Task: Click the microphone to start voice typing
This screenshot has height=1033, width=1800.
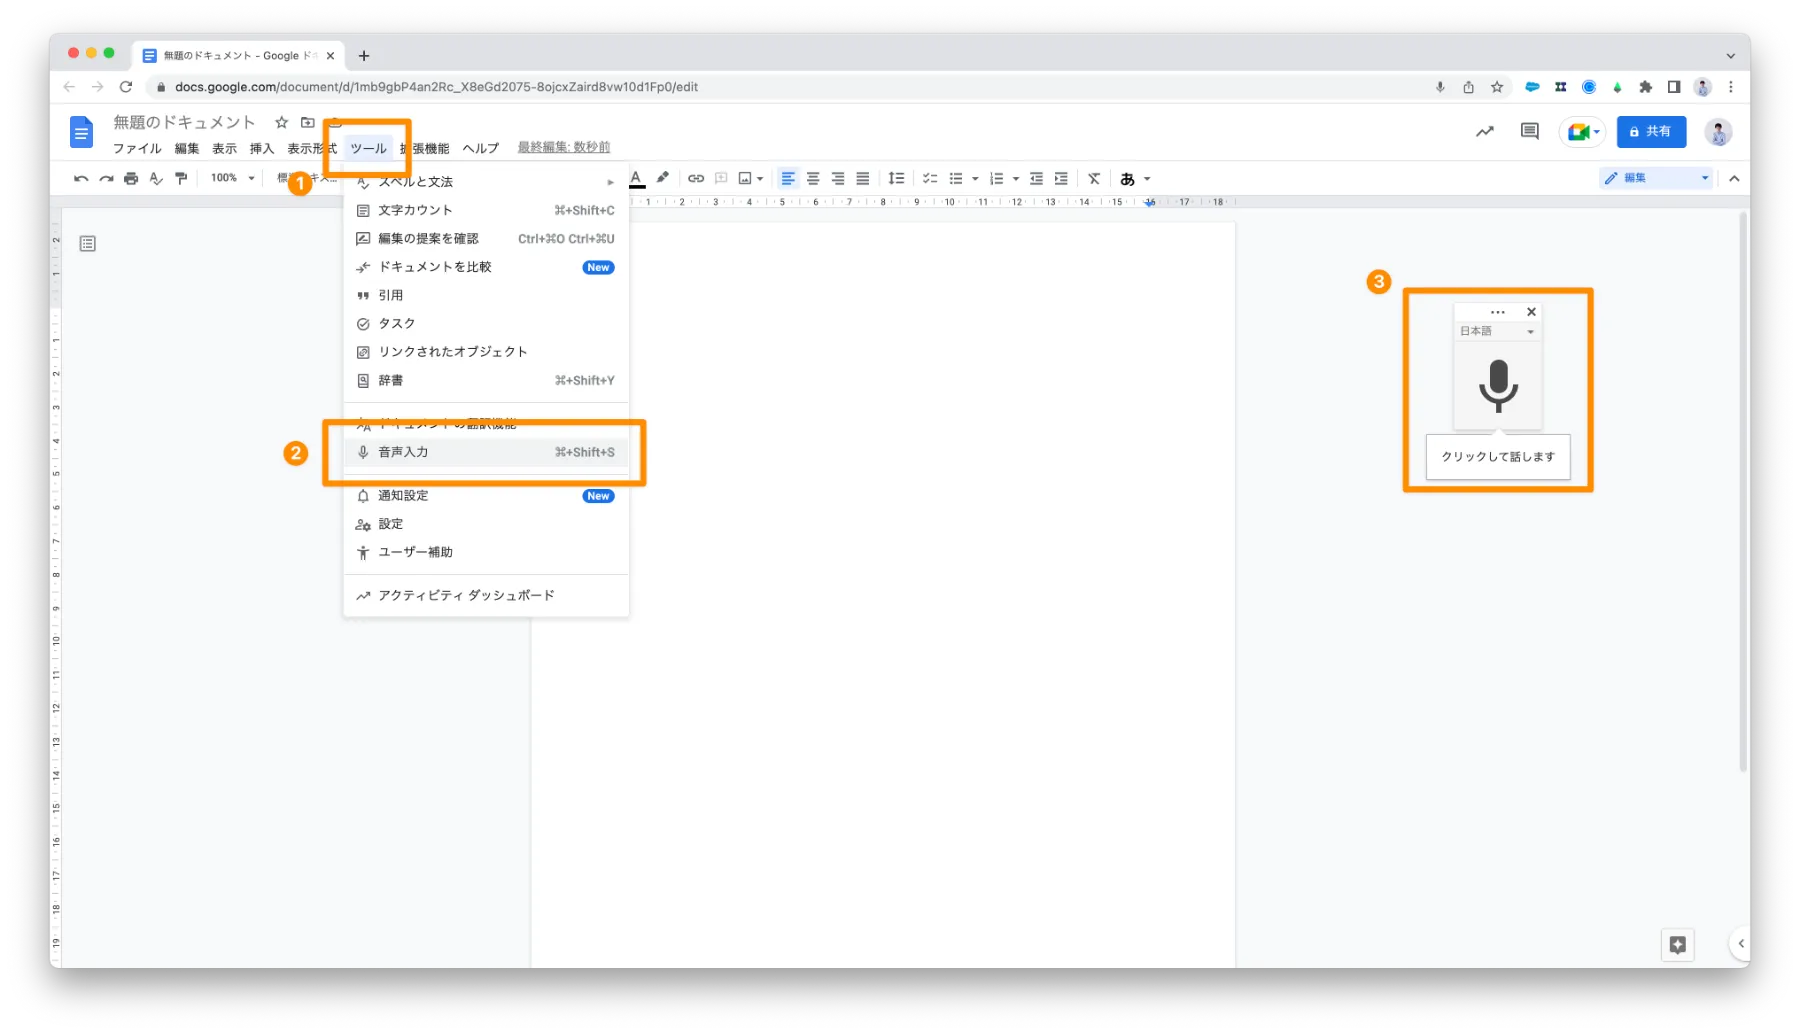Action: [1498, 386]
